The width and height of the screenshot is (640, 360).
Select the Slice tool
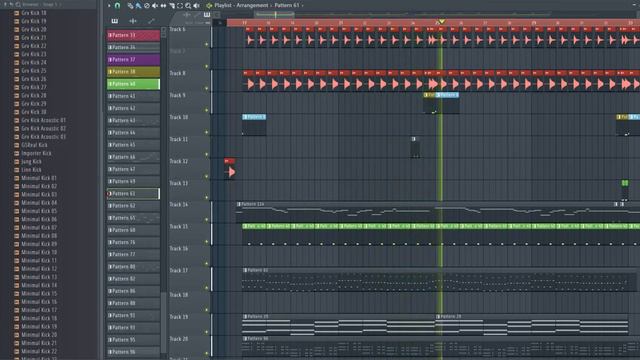(171, 6)
